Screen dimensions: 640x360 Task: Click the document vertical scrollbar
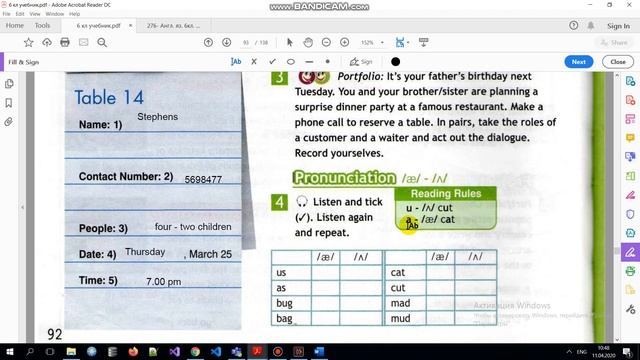click(x=617, y=207)
